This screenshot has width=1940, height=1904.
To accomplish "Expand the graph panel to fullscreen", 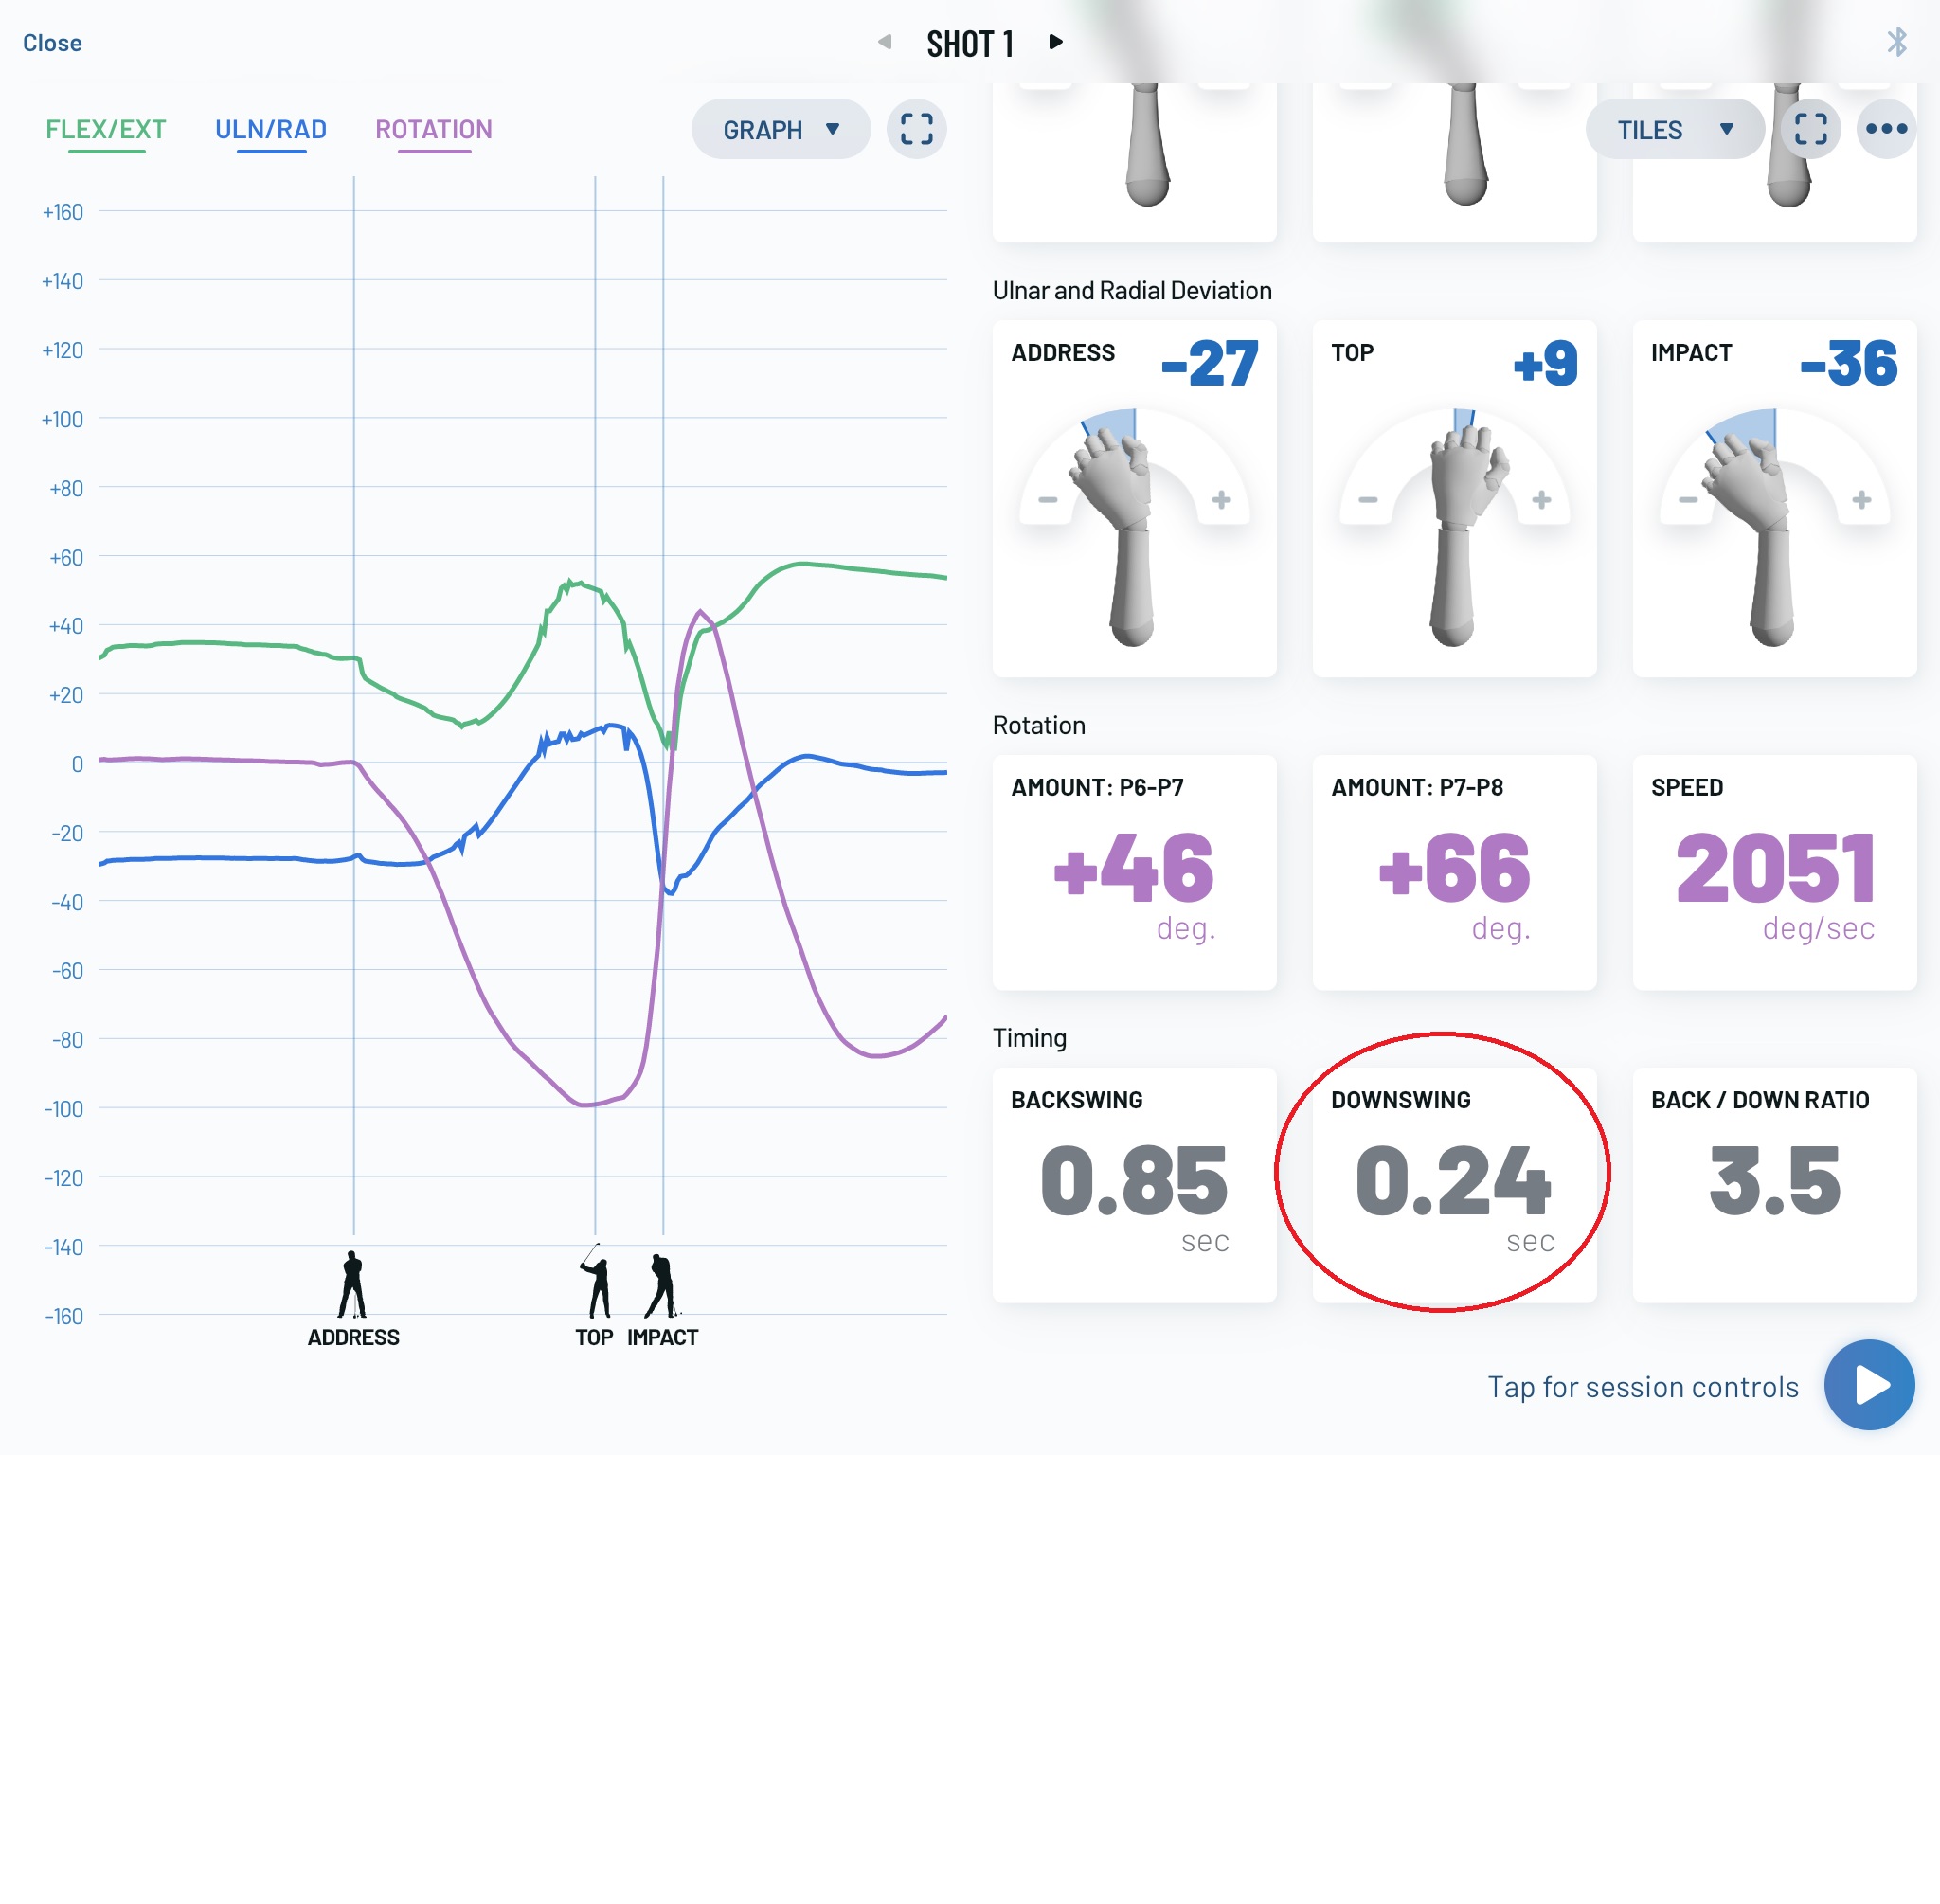I will (x=916, y=129).
